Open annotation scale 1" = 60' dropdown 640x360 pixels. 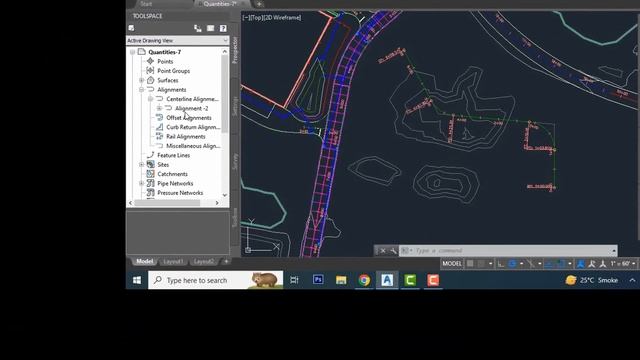pyautogui.click(x=623, y=264)
